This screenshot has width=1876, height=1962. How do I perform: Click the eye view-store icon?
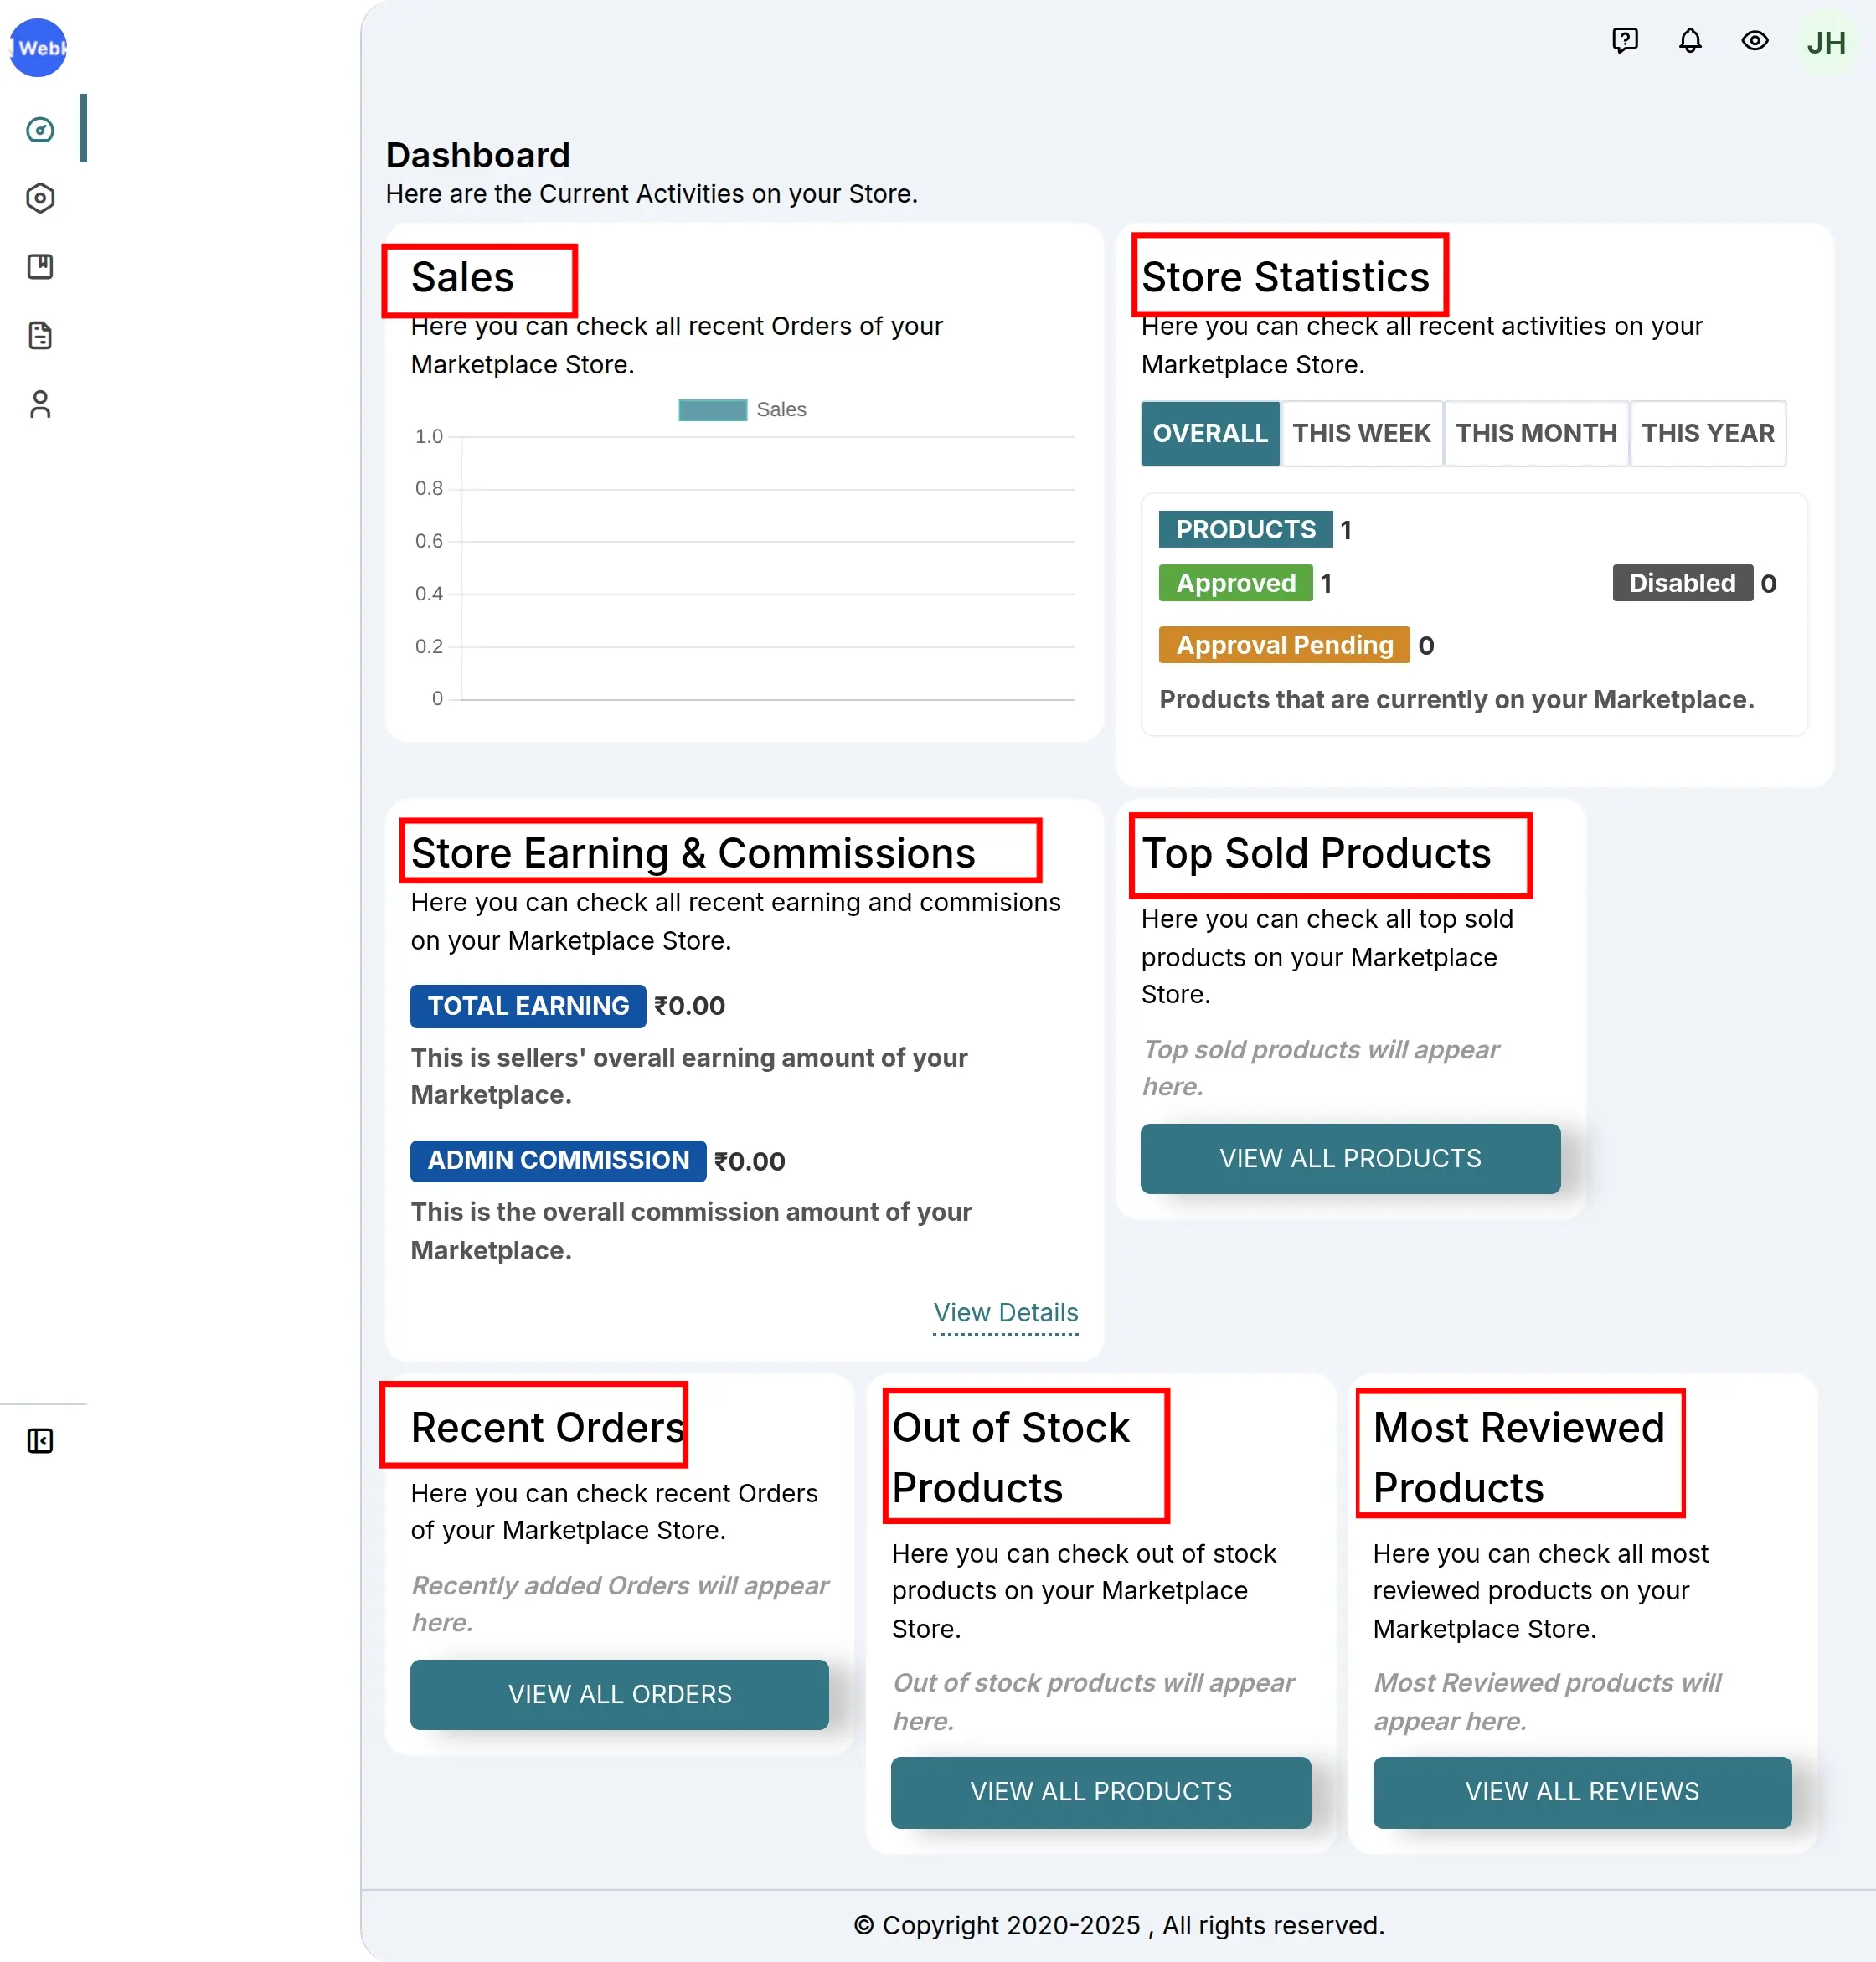(x=1755, y=41)
